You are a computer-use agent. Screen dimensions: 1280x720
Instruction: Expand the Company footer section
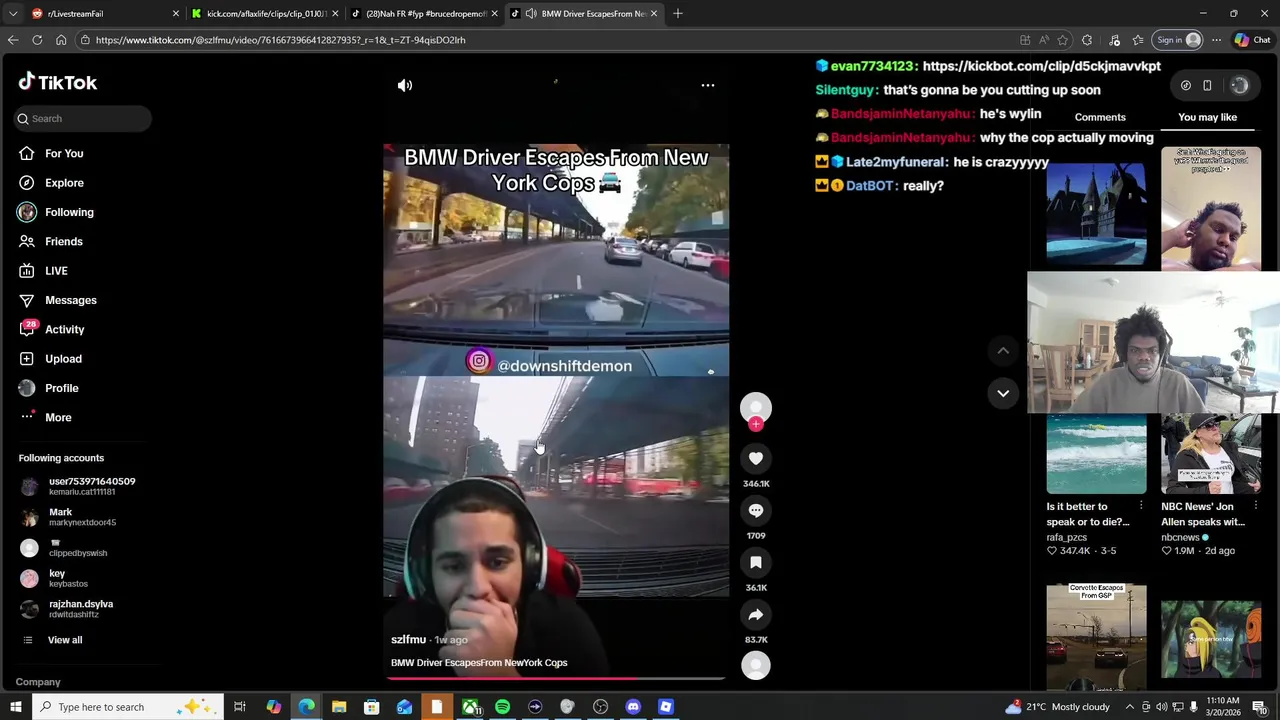pyautogui.click(x=38, y=682)
